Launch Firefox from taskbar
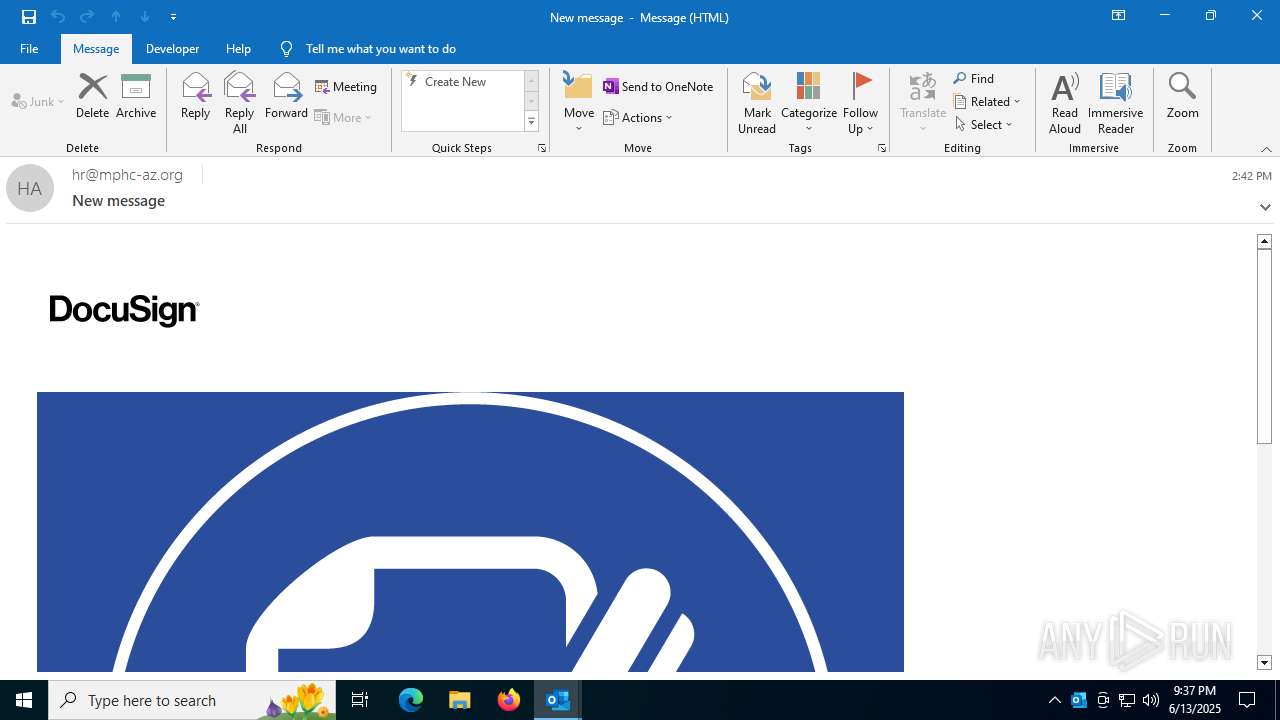 pos(509,700)
